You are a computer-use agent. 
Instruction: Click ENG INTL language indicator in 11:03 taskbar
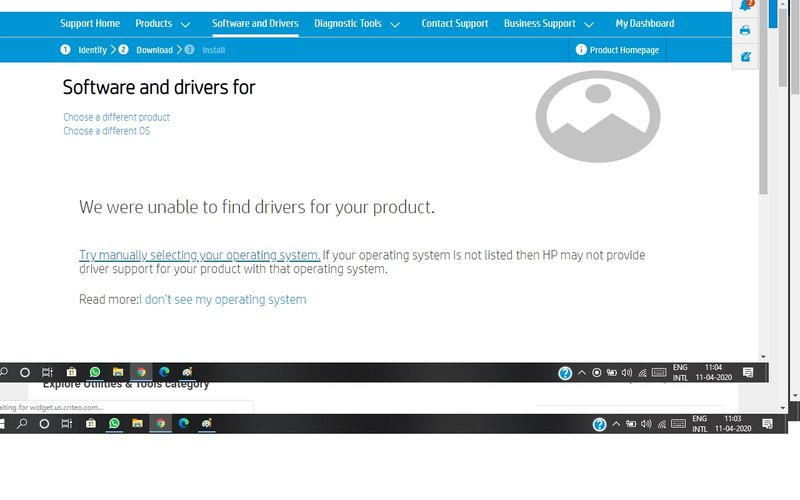click(x=699, y=423)
